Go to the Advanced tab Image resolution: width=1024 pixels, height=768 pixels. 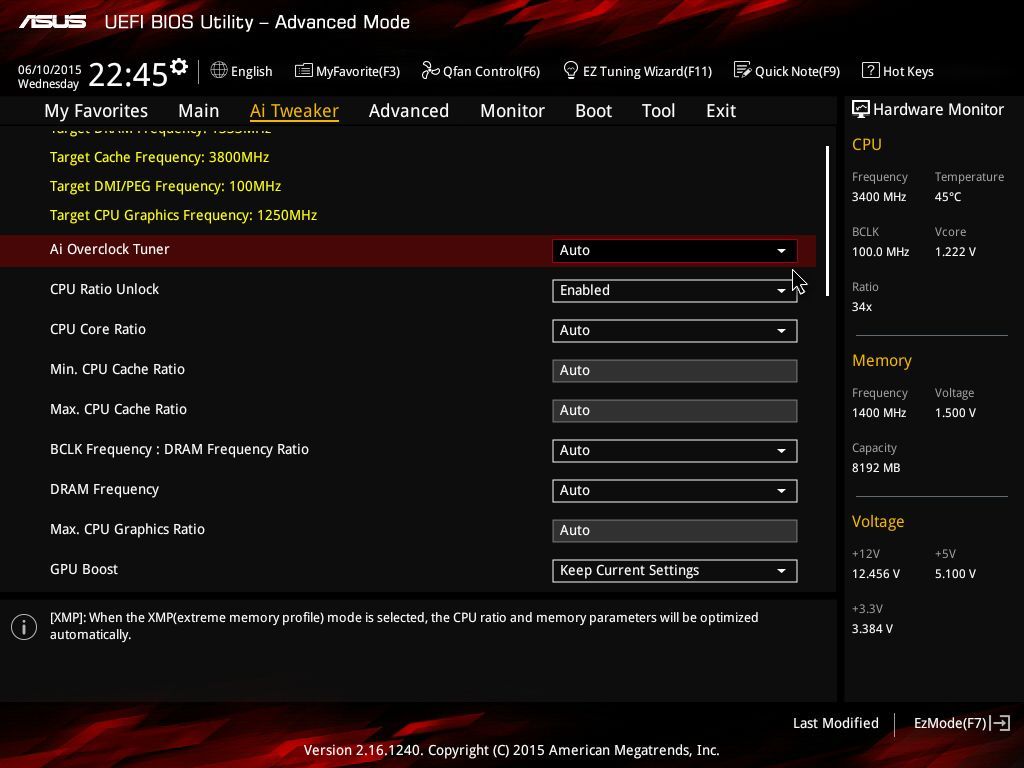tap(409, 111)
